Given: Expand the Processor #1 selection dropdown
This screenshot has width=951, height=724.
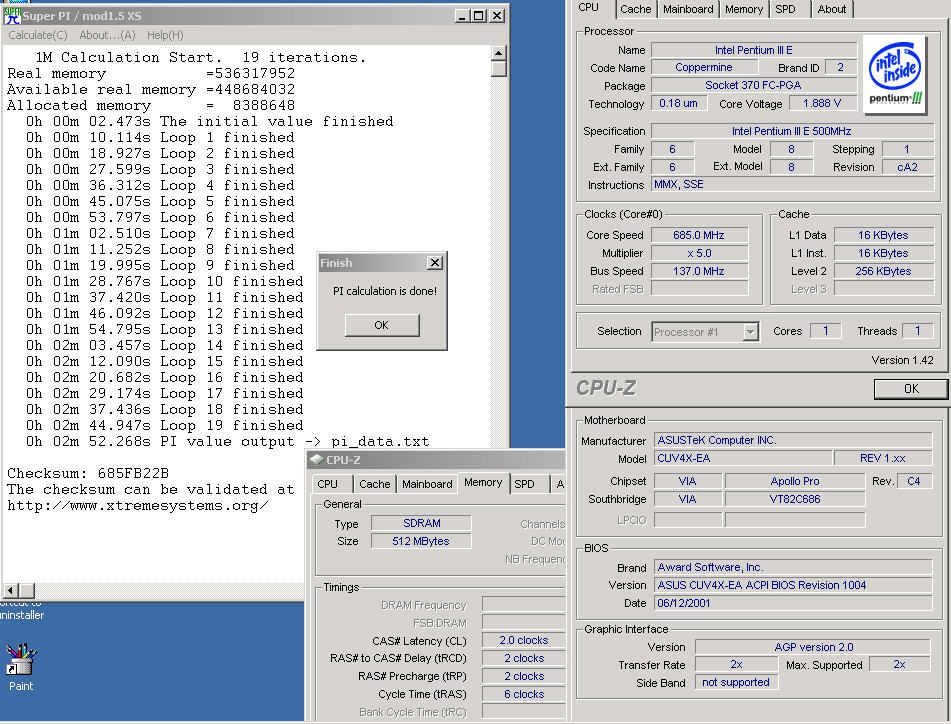Looking at the screenshot, I should [751, 332].
